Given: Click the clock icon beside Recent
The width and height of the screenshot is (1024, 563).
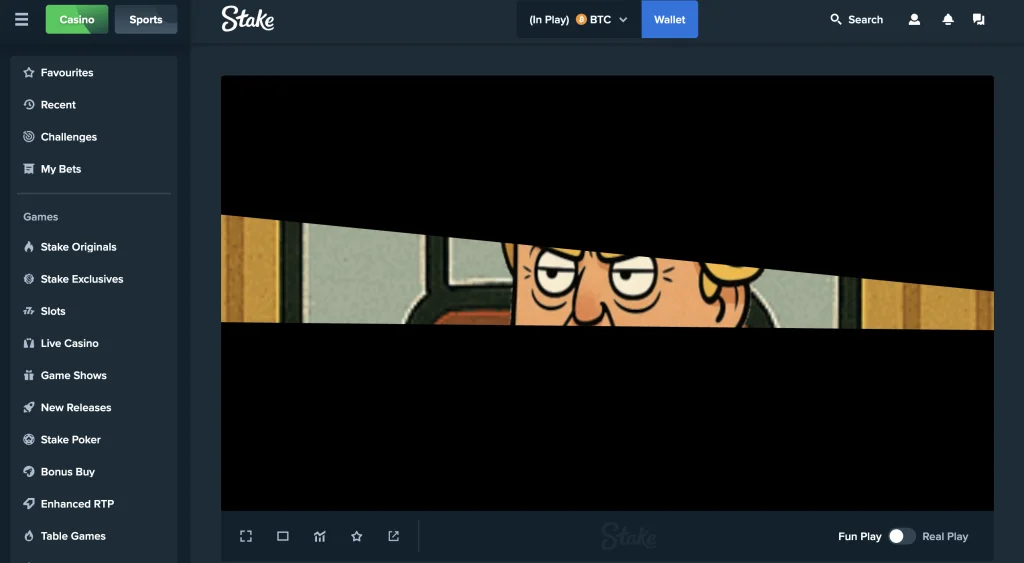Looking at the screenshot, I should coord(29,105).
